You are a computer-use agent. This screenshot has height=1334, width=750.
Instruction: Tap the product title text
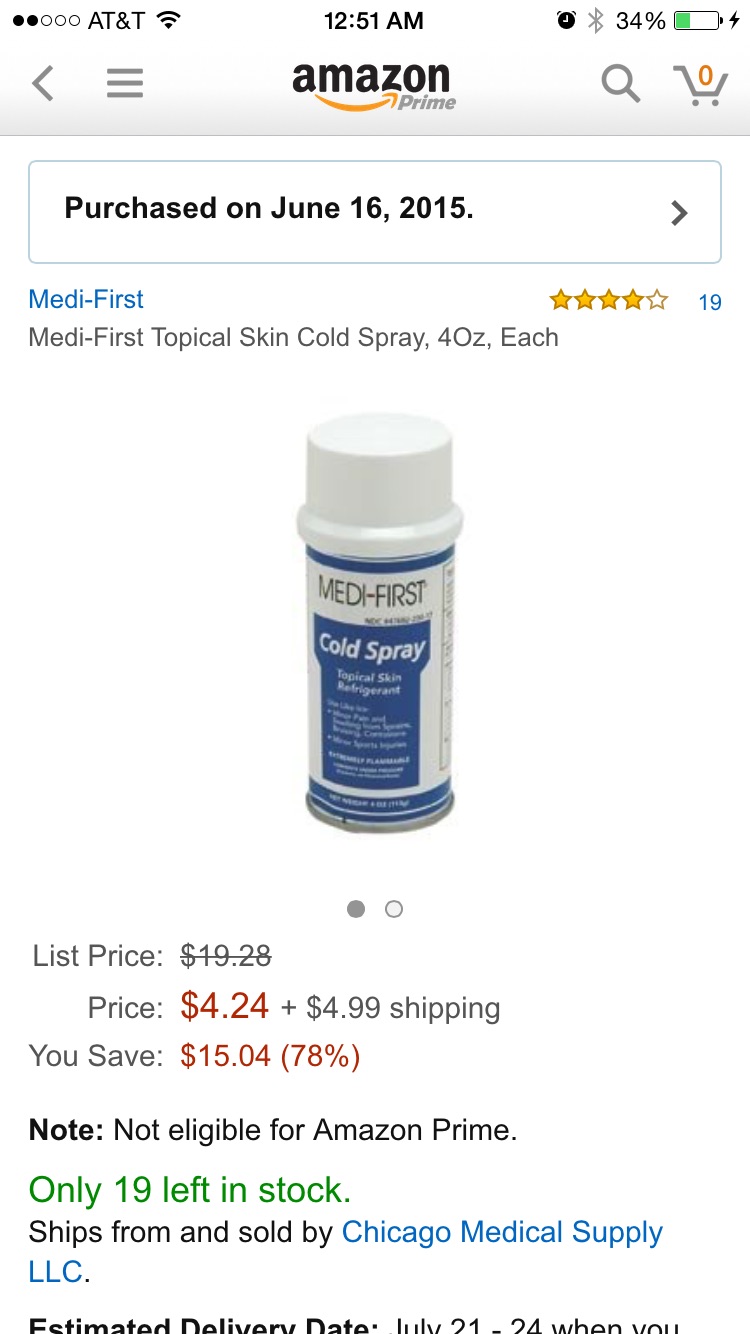[x=294, y=337]
